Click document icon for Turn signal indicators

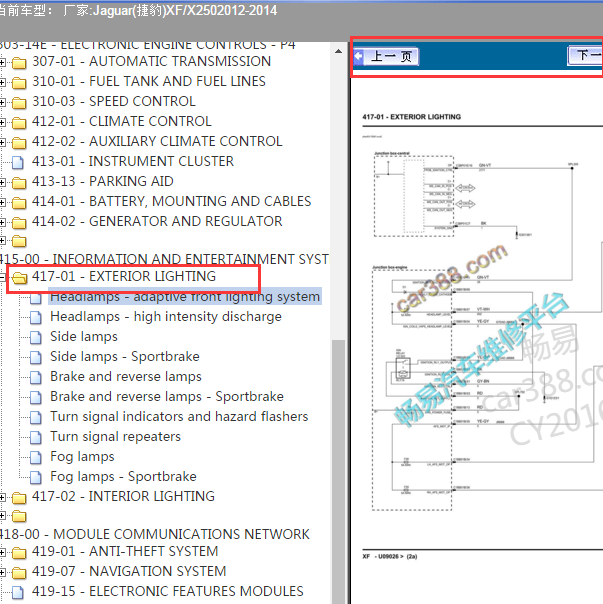coord(36,418)
